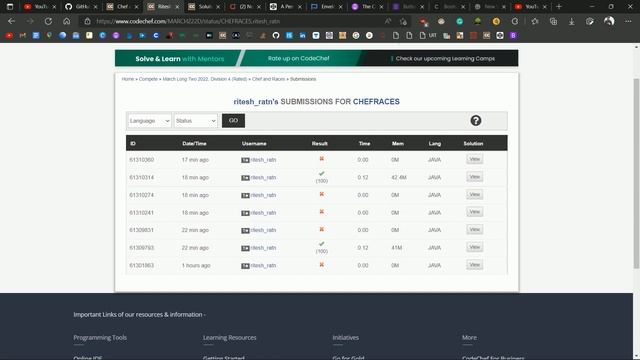Viewport: 640px width, 360px height.
Task: Click the Gmail bookmark icon in favorites bar
Action: (x=22, y=36)
